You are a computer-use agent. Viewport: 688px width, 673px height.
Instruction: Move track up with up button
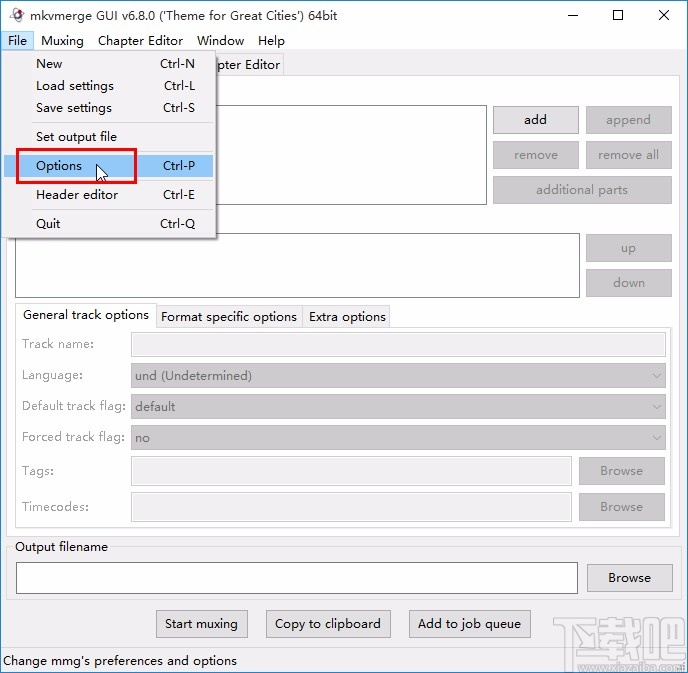pyautogui.click(x=628, y=248)
